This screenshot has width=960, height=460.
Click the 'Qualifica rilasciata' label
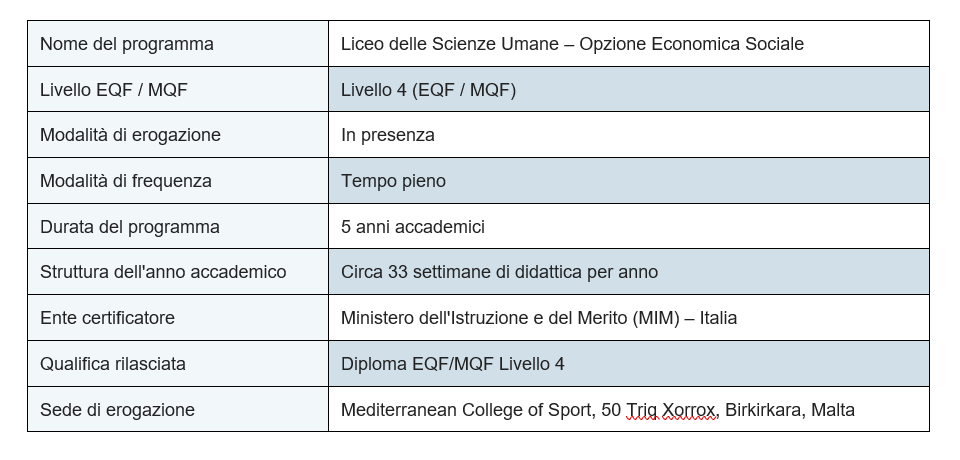pos(113,364)
